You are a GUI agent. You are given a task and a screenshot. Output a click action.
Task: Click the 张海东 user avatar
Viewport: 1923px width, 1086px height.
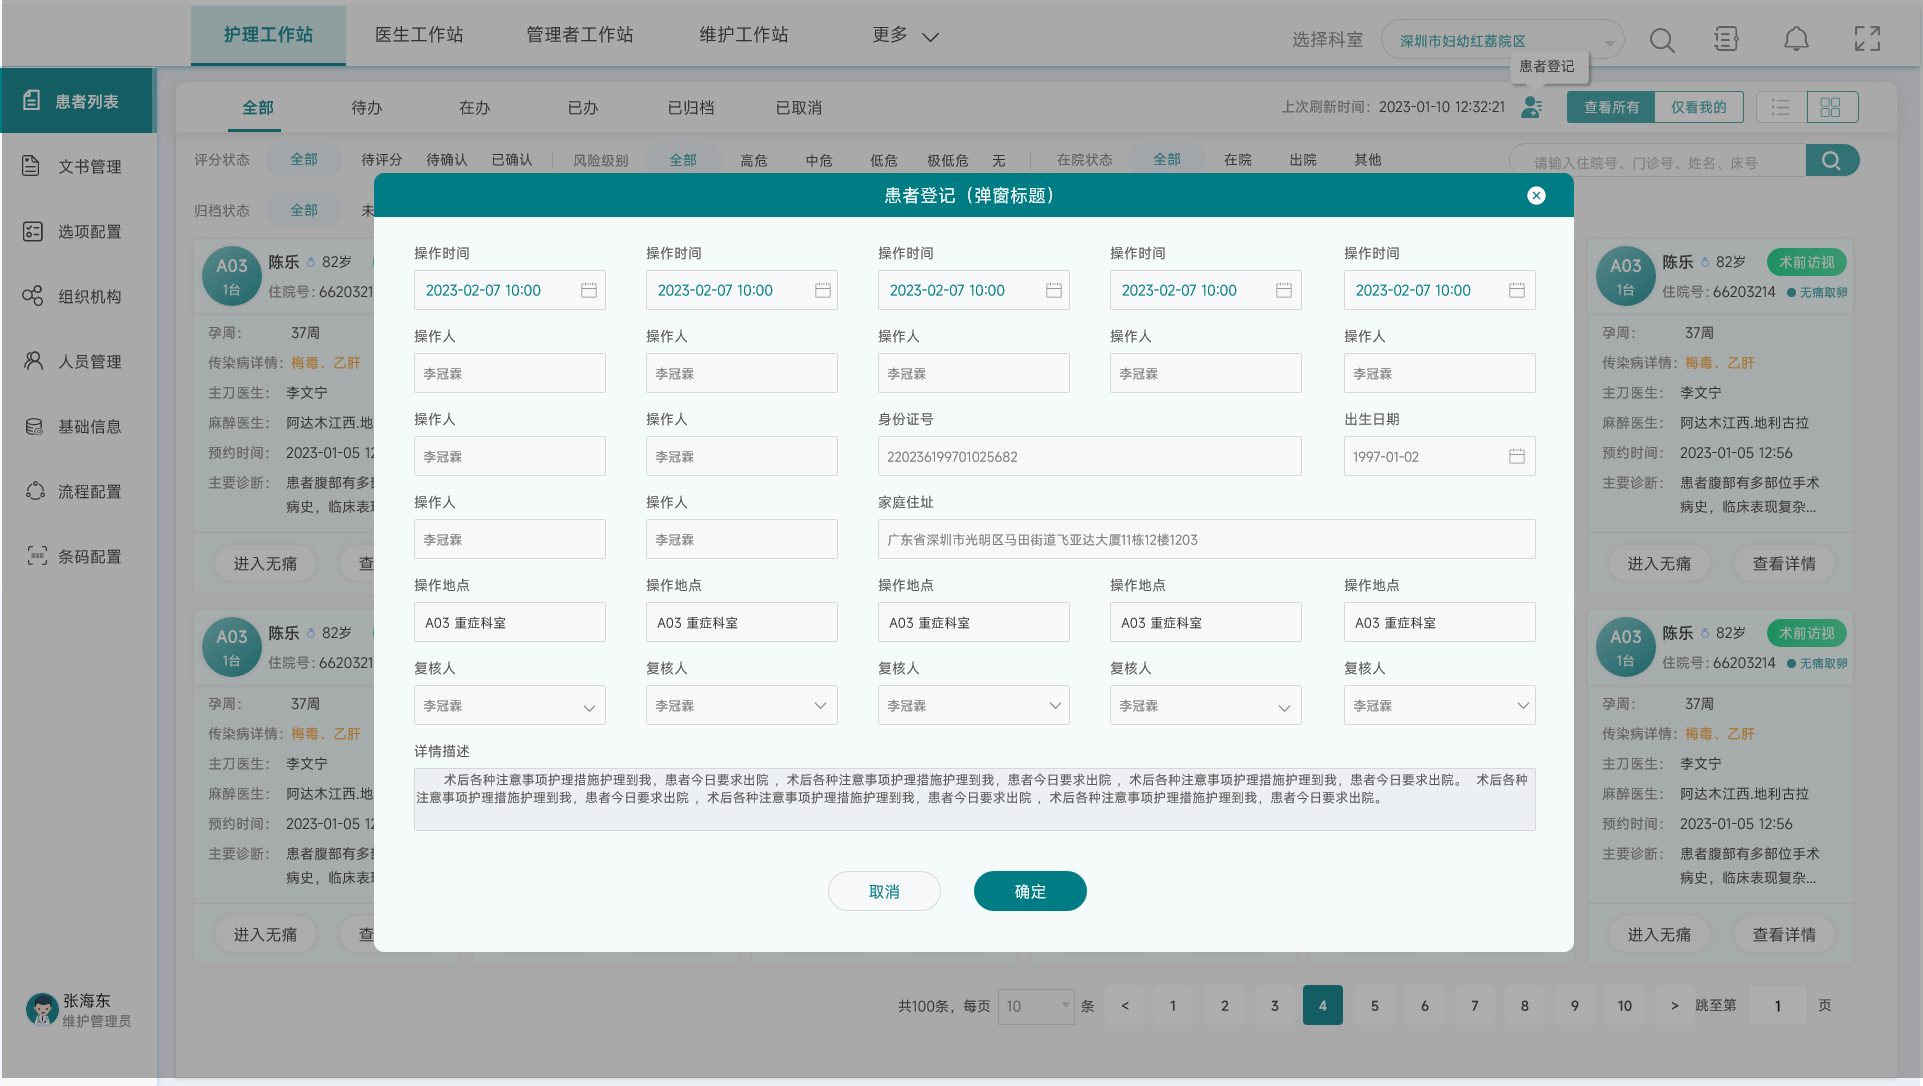pos(41,1009)
